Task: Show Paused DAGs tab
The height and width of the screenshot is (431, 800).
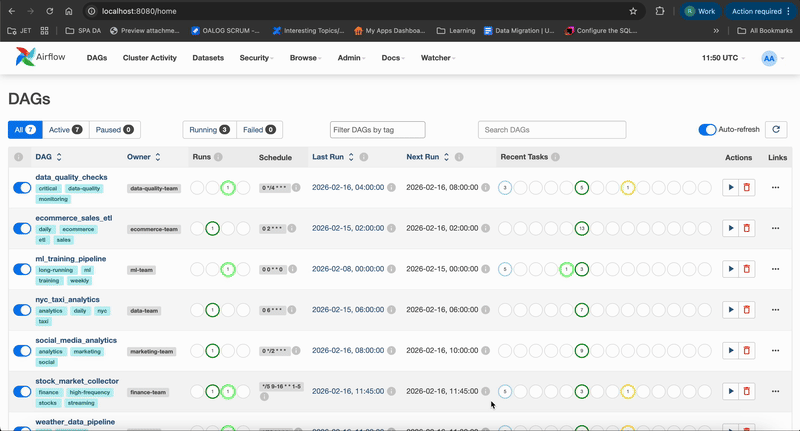Action: point(115,130)
